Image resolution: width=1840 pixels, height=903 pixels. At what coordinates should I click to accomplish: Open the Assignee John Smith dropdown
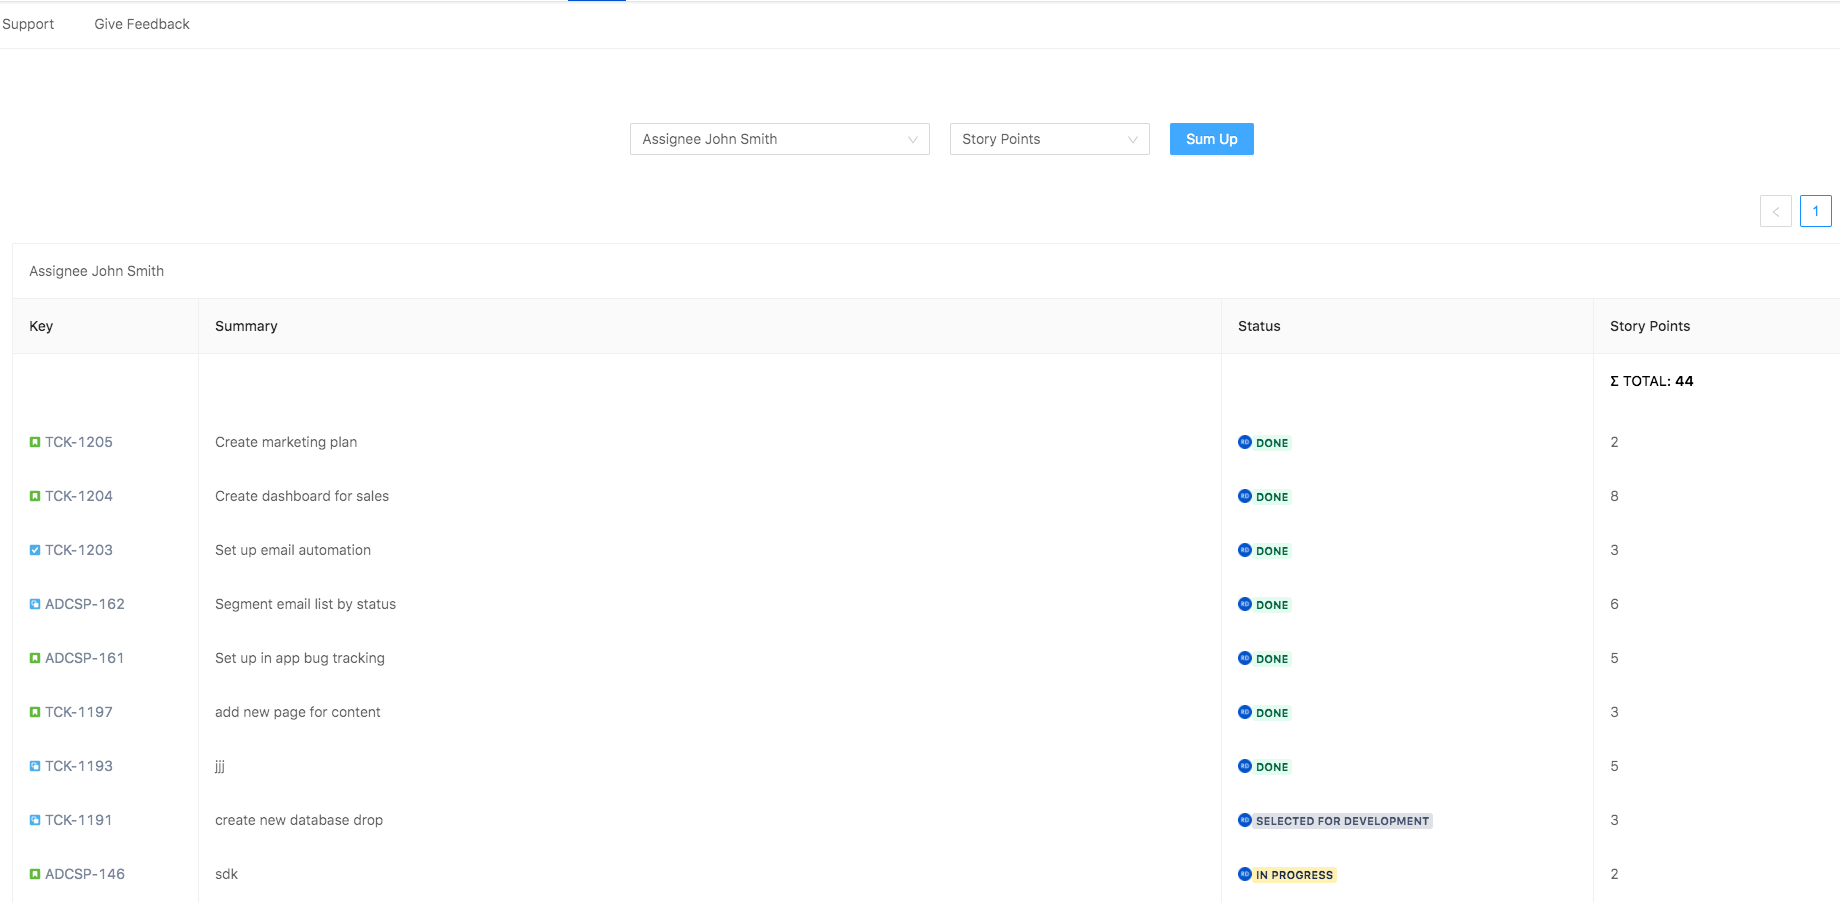point(780,139)
